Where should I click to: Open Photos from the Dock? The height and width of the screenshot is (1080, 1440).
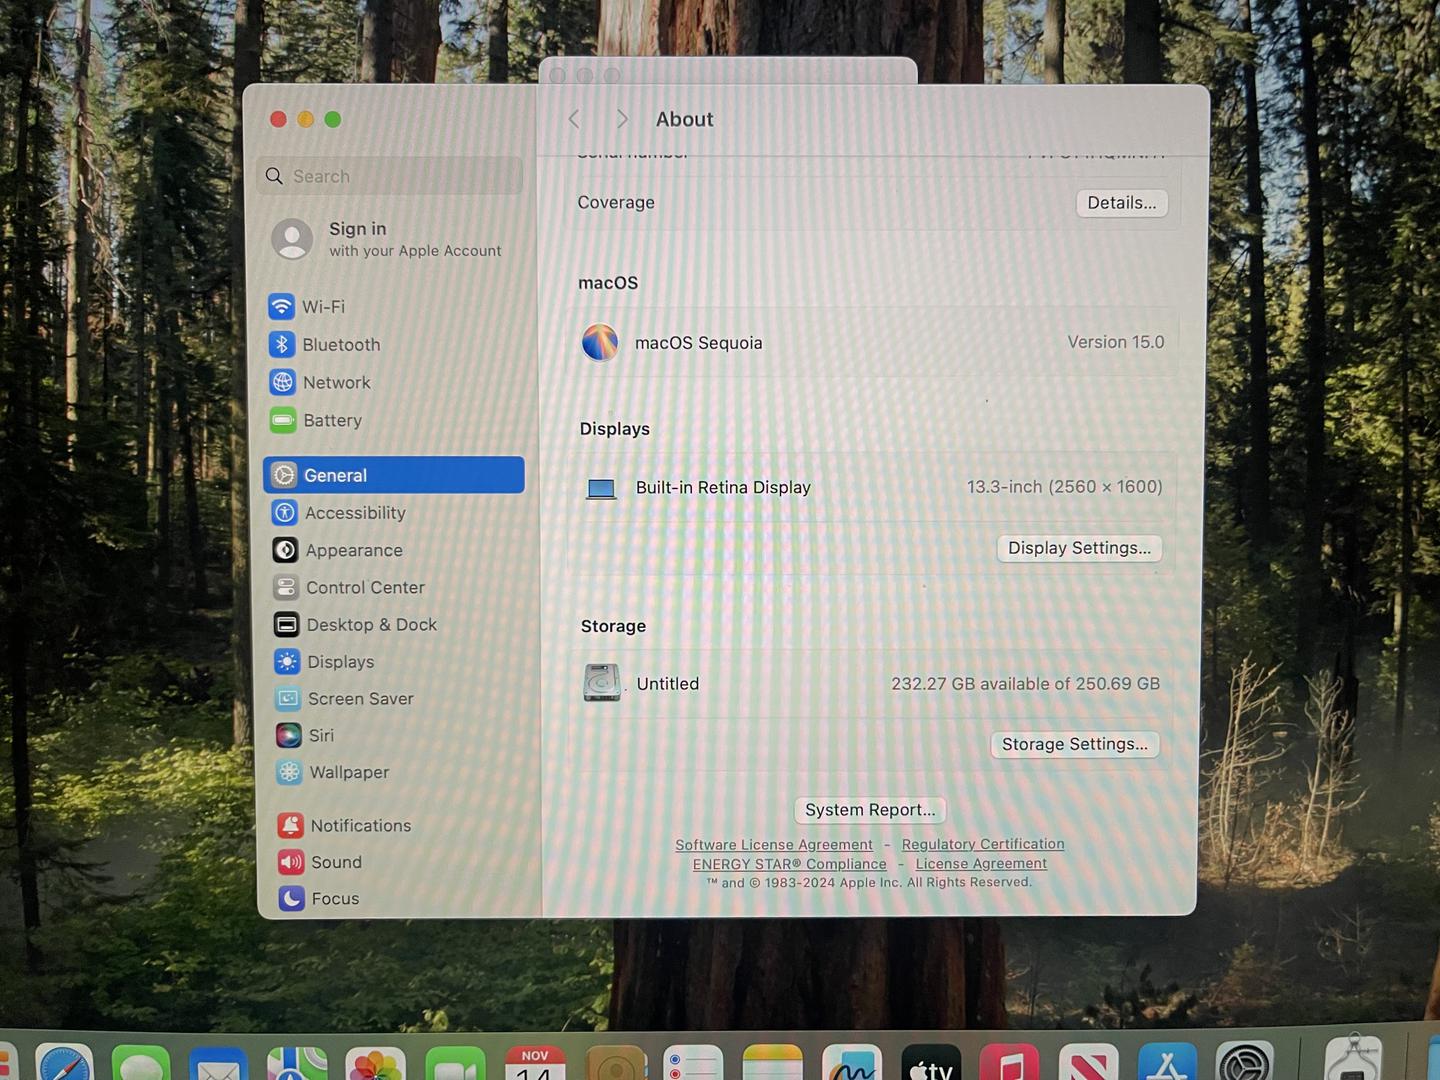tap(375, 1064)
